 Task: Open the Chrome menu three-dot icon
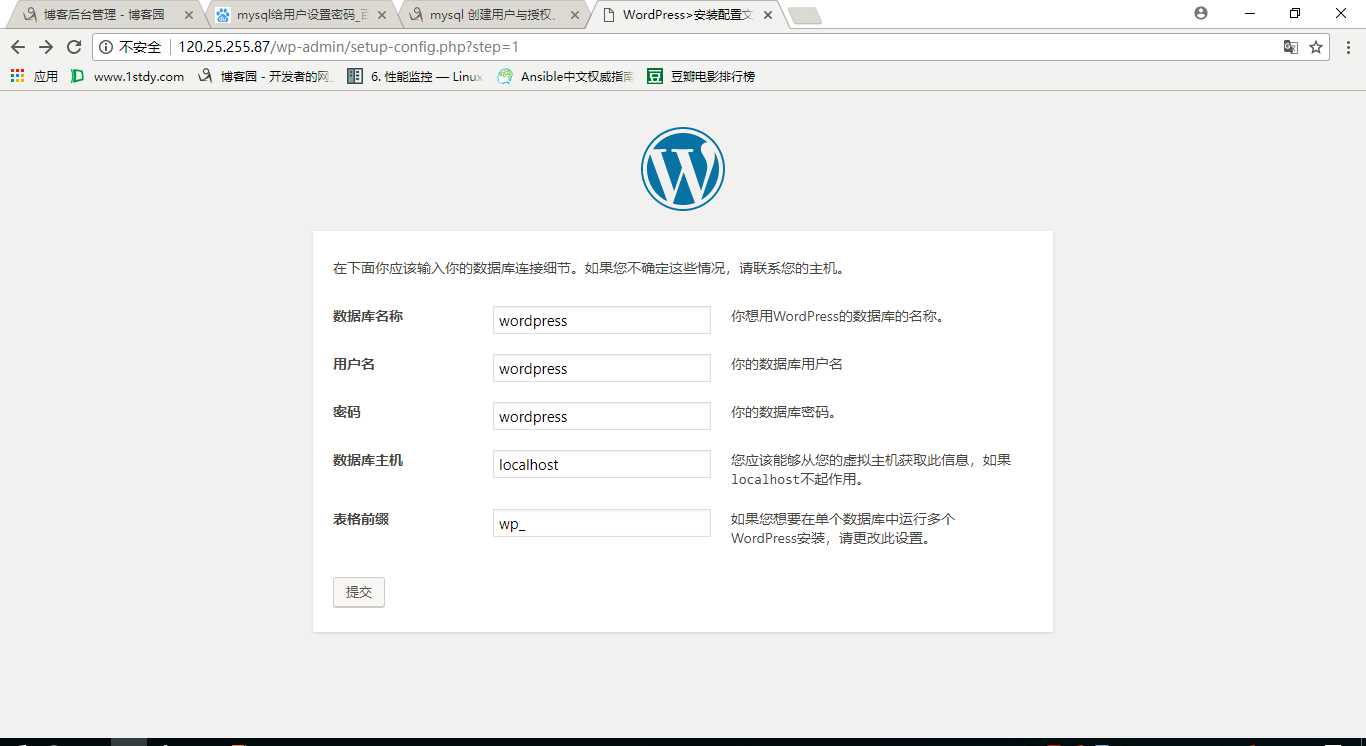click(1347, 47)
